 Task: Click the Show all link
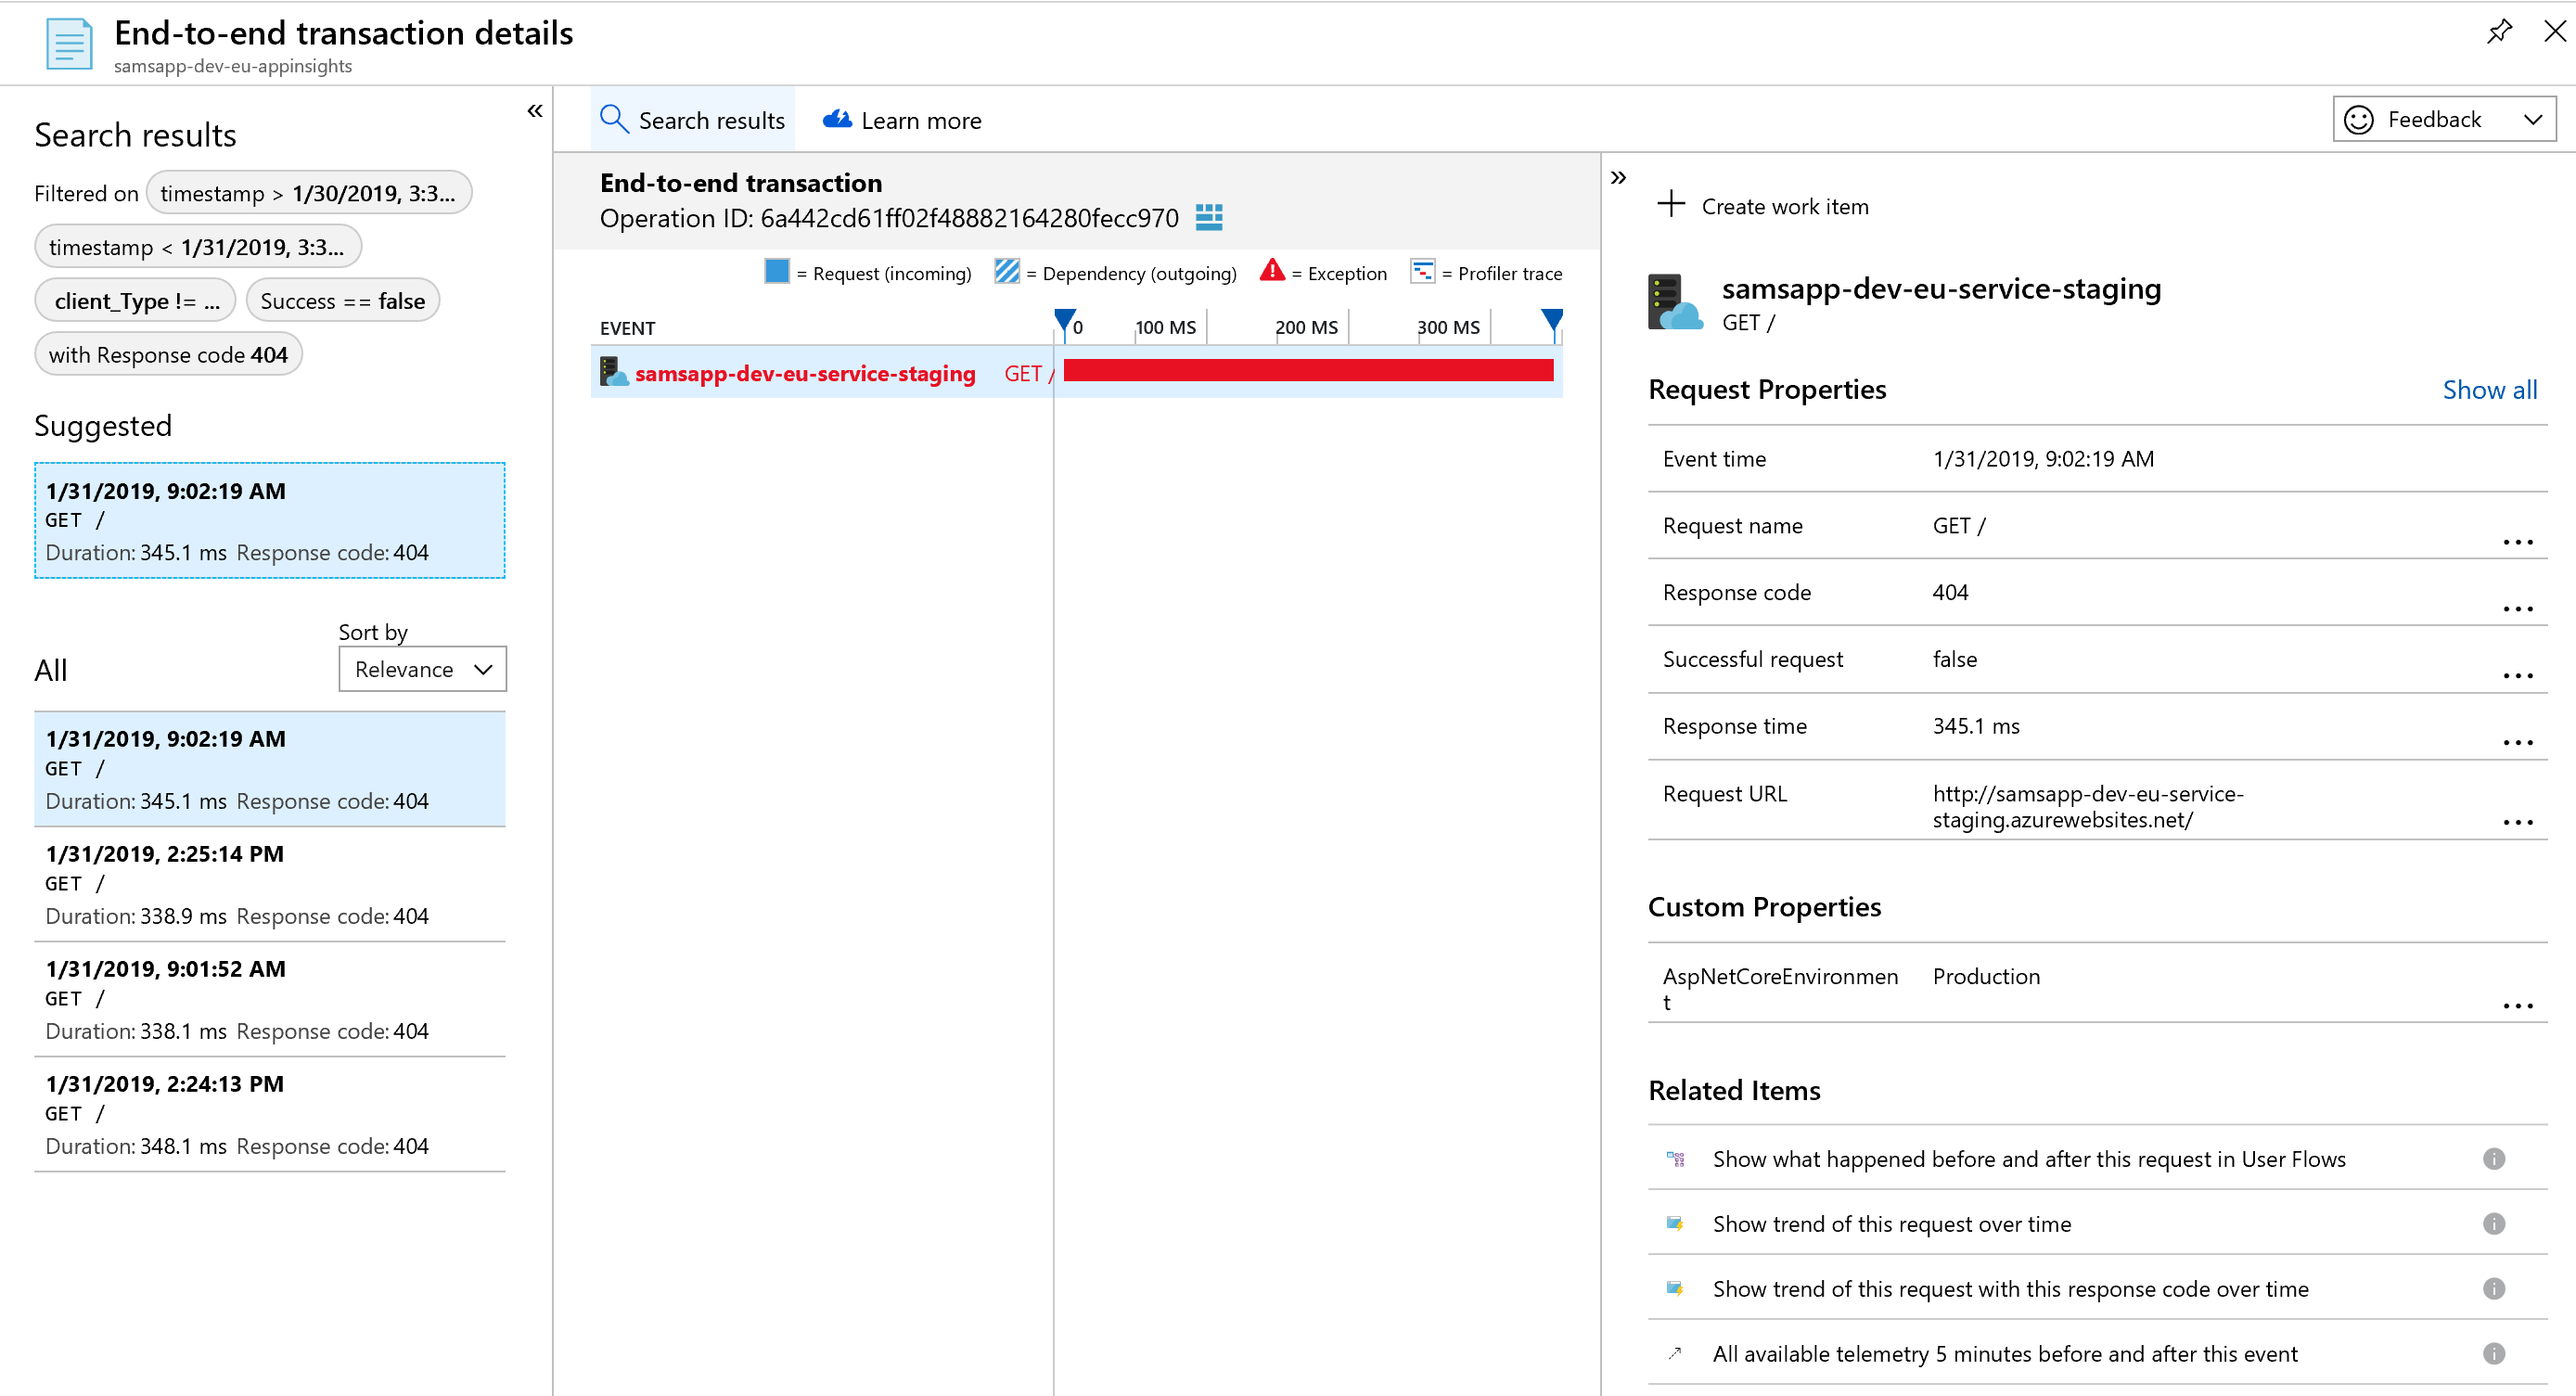point(2489,389)
